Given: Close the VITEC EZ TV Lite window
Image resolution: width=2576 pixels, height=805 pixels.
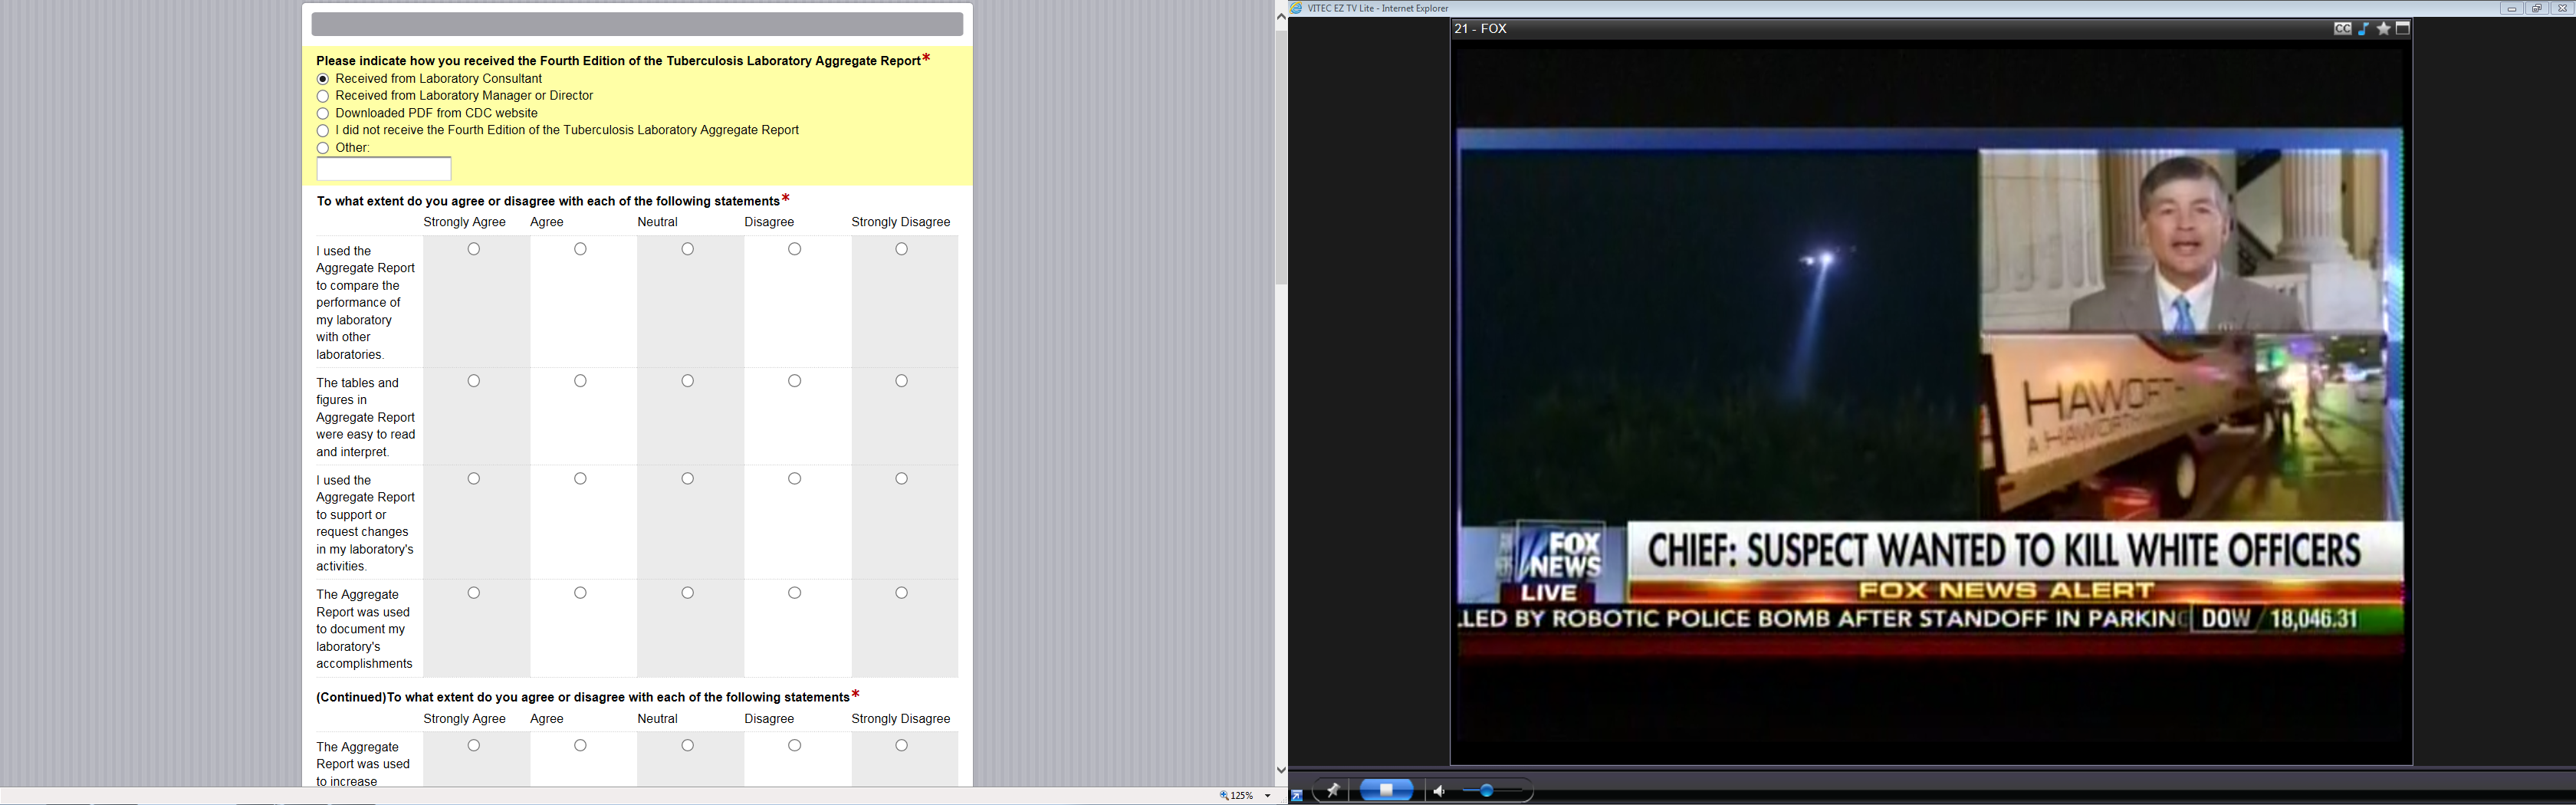Looking at the screenshot, I should [x=2562, y=8].
